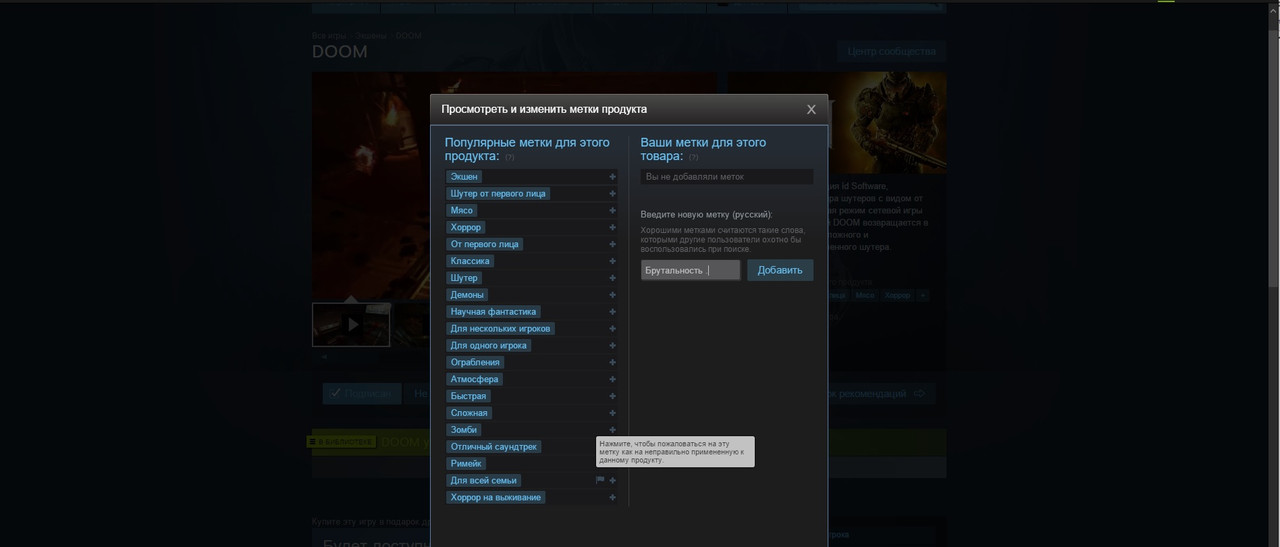Image resolution: width=1280 pixels, height=547 pixels.
Task: Select the Для одного игрока tag label
Action: pos(488,346)
